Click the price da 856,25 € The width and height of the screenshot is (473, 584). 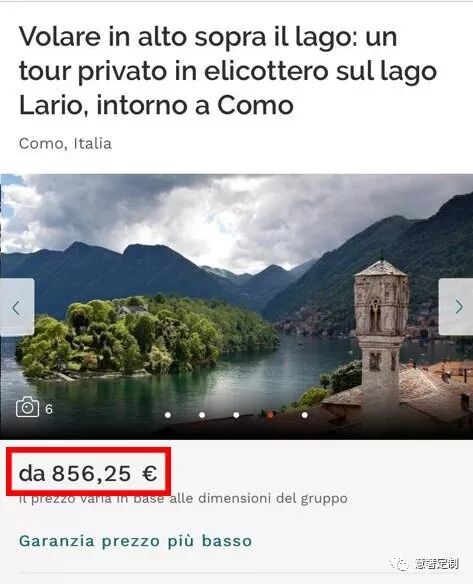pos(88,473)
